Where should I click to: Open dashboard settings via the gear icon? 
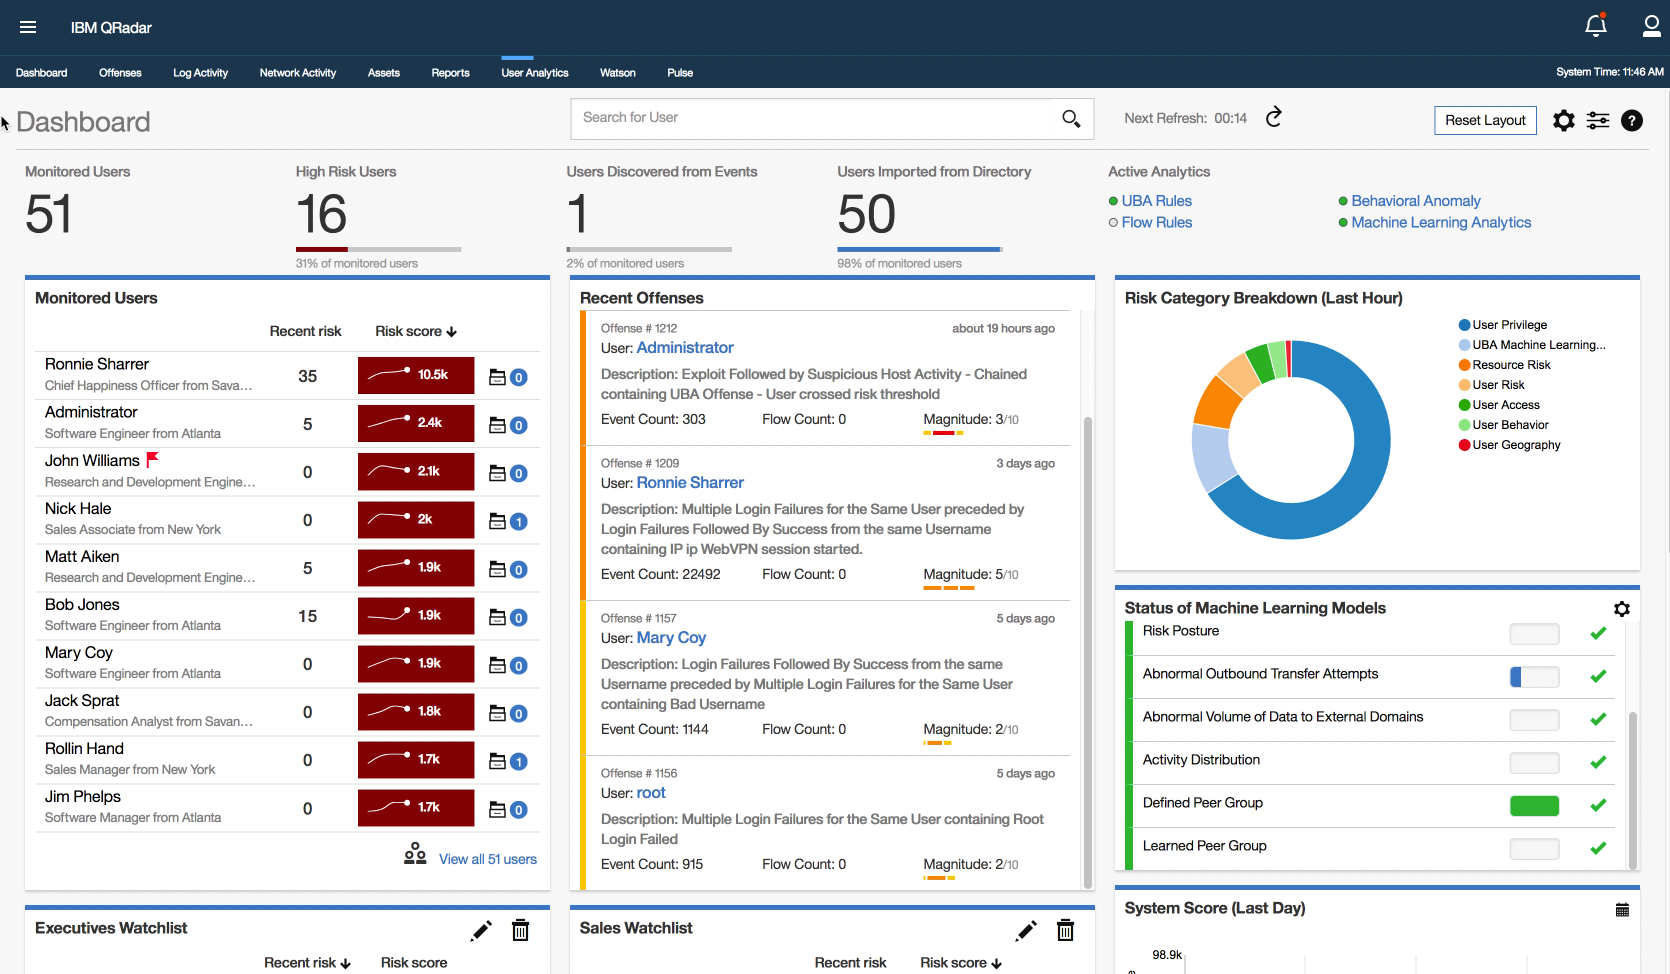click(1563, 120)
